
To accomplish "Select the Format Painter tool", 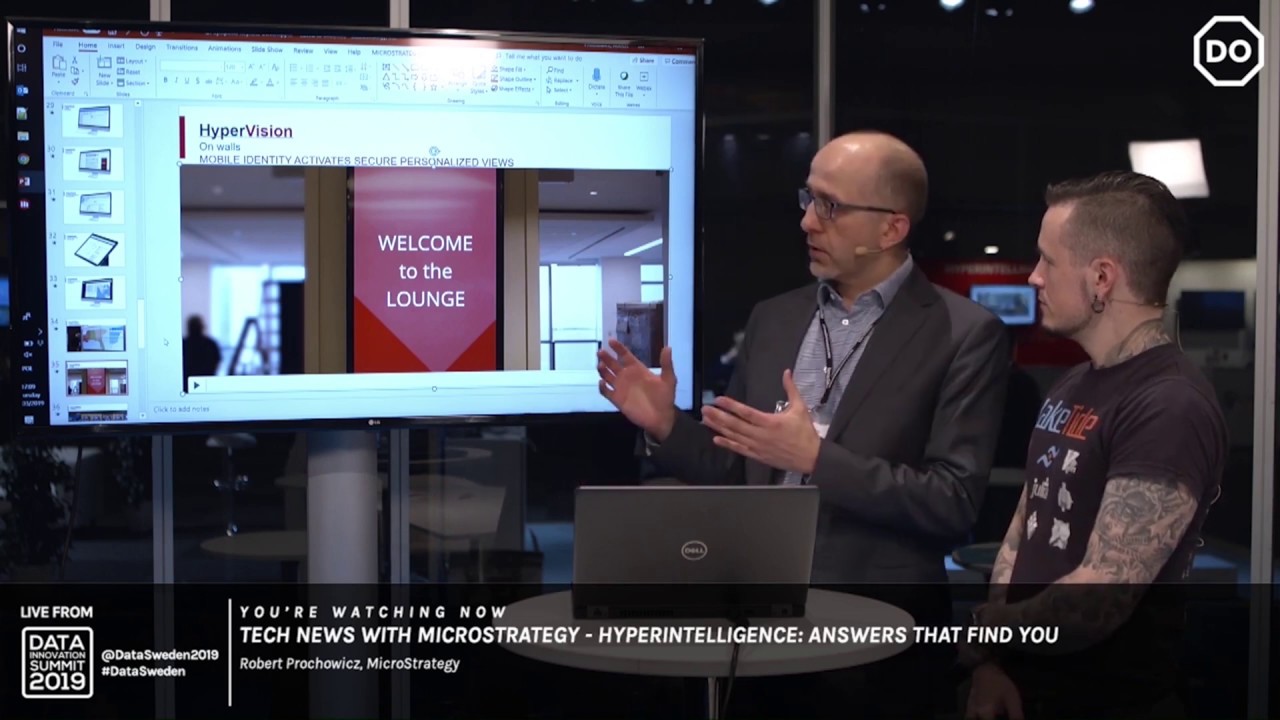I will click(76, 82).
